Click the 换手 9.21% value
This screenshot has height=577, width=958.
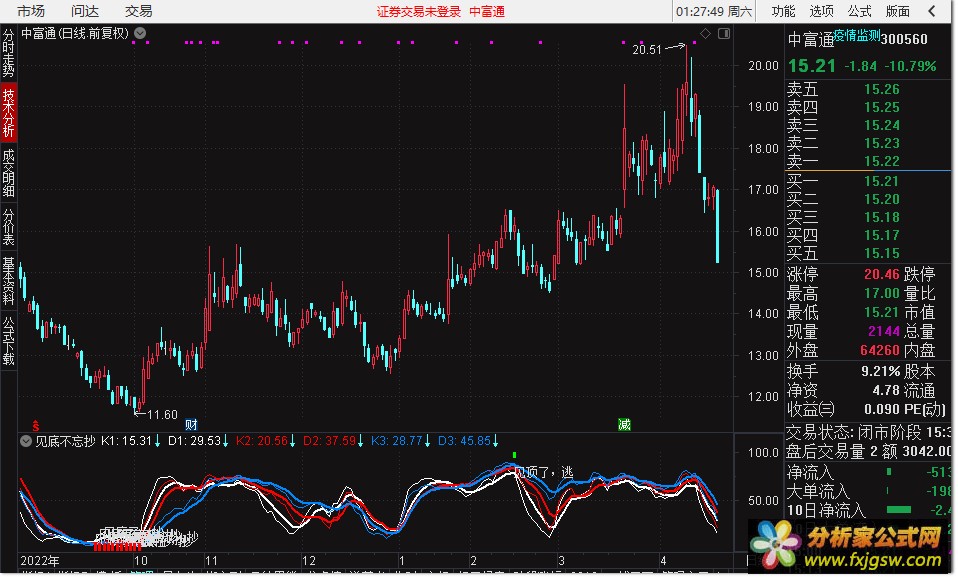(881, 371)
